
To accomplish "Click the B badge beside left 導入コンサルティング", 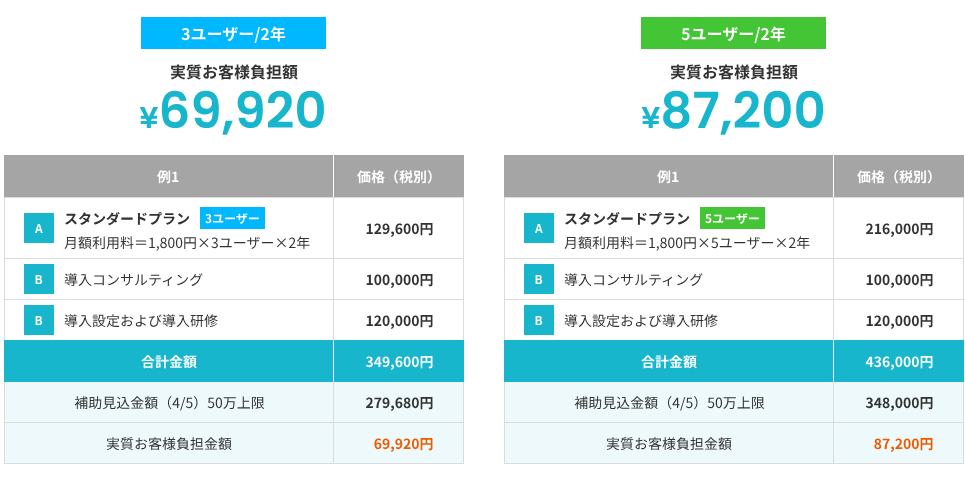I will click(x=39, y=279).
